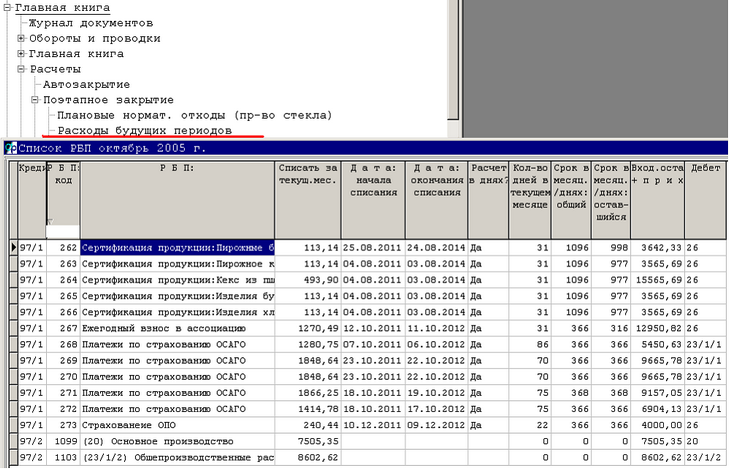
Task: Click the window icon in the Список РБП title bar
Action: tap(10, 148)
